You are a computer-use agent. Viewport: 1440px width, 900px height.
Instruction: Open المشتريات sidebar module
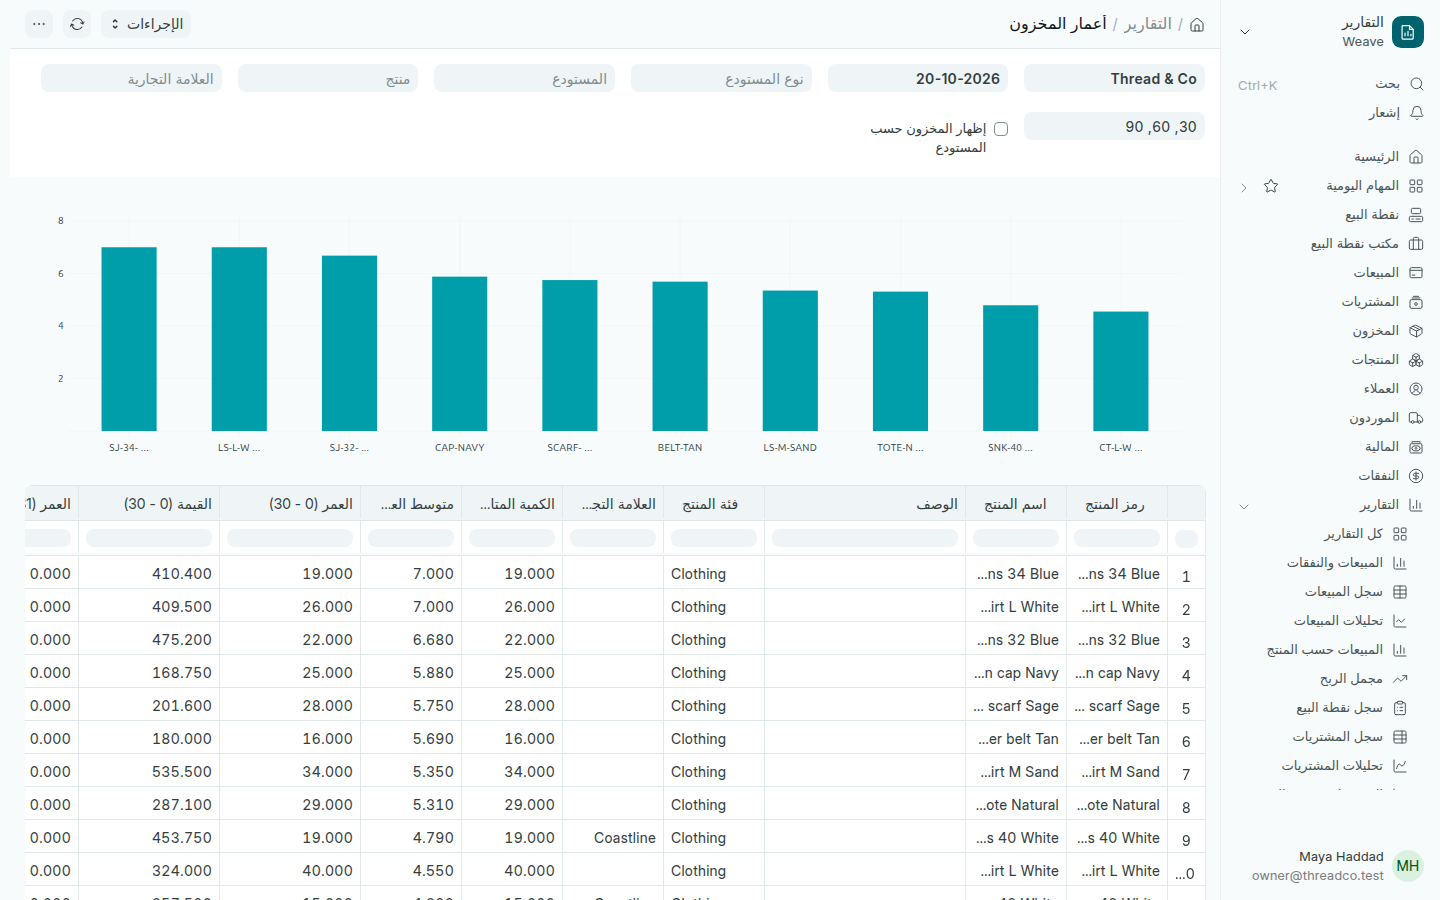click(x=1382, y=302)
